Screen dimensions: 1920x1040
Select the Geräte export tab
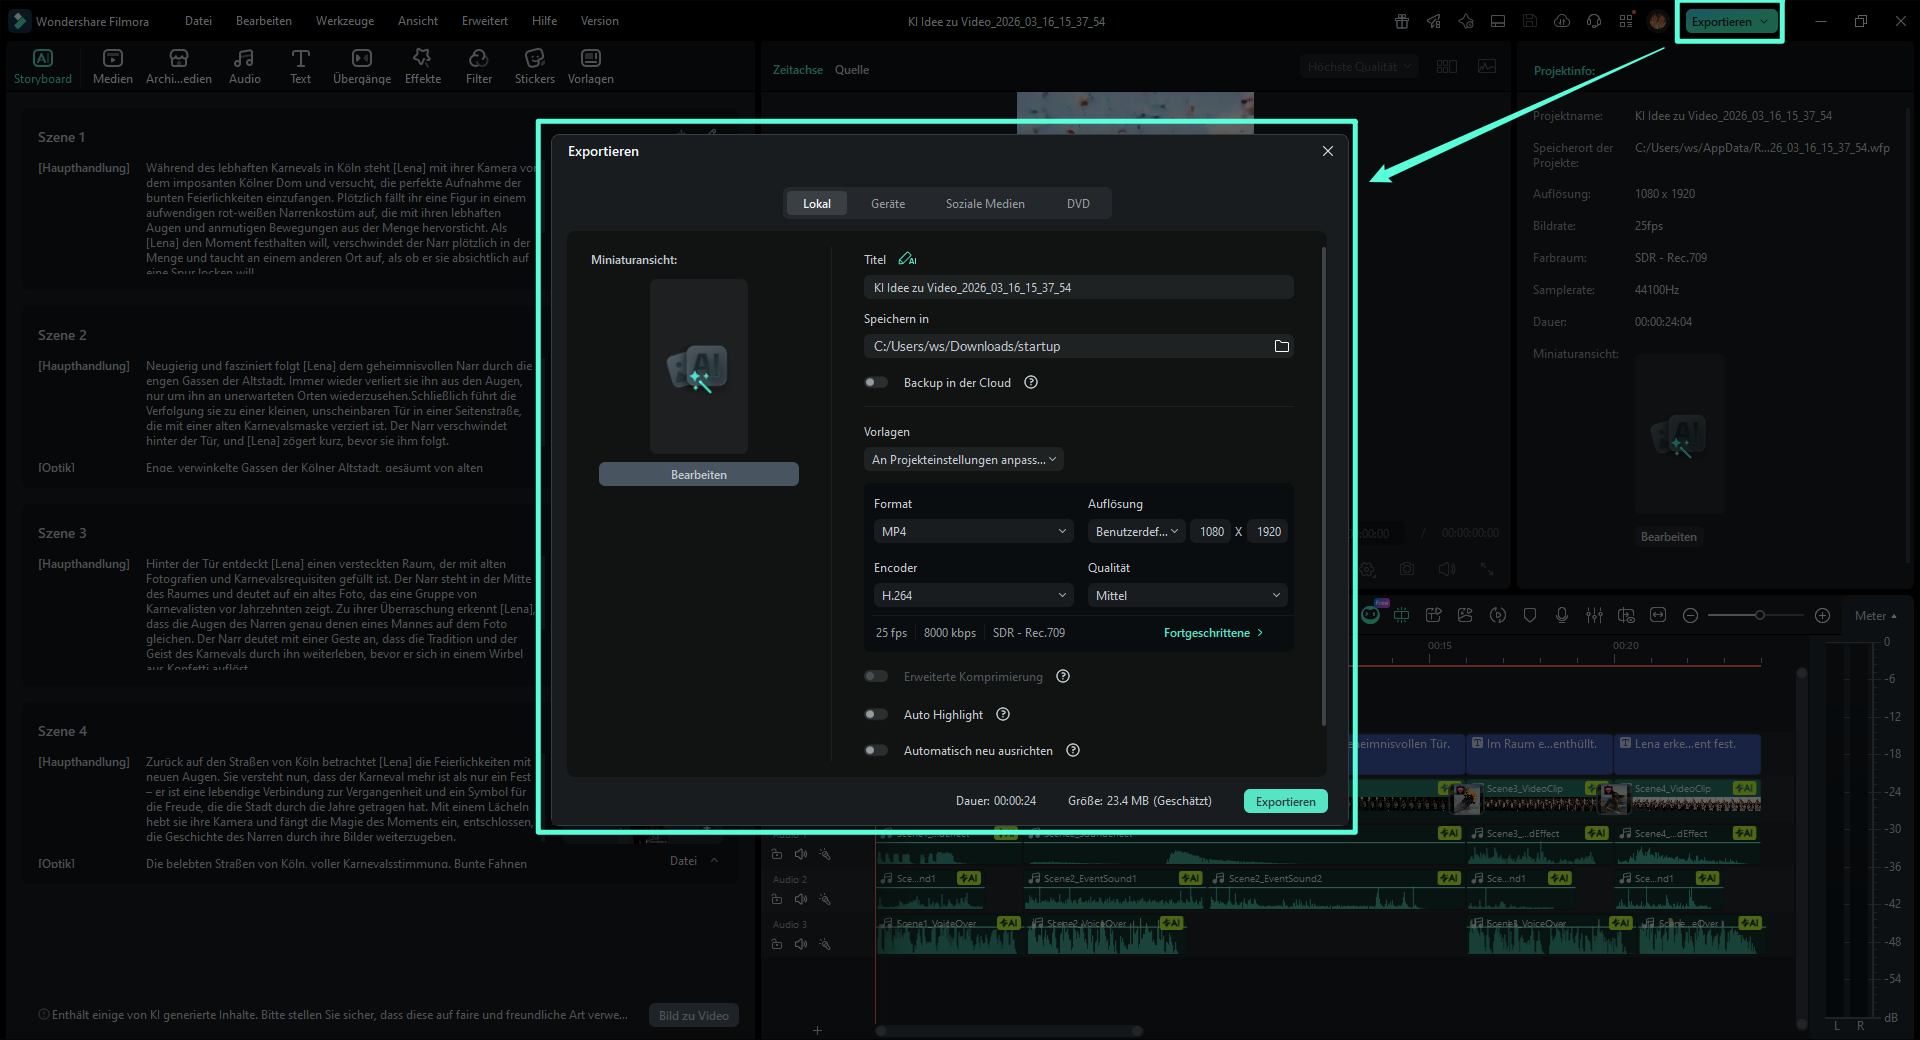coord(887,203)
